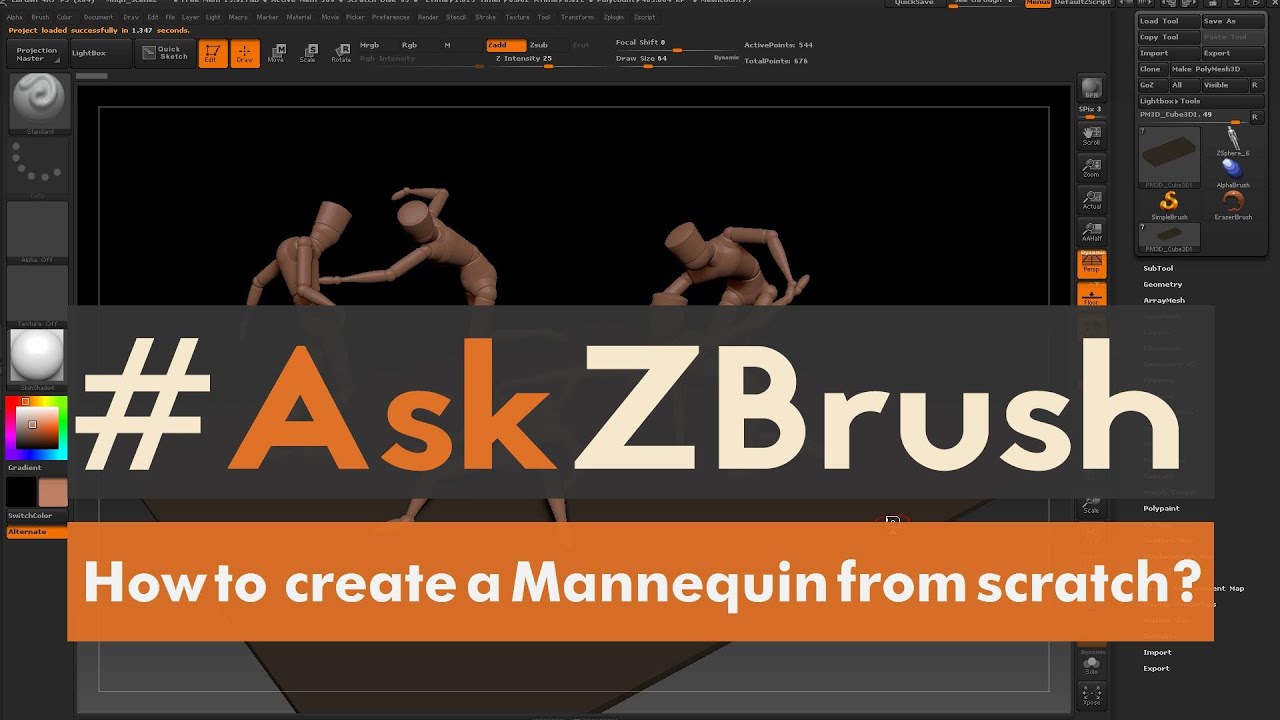Image resolution: width=1280 pixels, height=720 pixels.
Task: Click the BPR render button
Action: (x=1091, y=88)
